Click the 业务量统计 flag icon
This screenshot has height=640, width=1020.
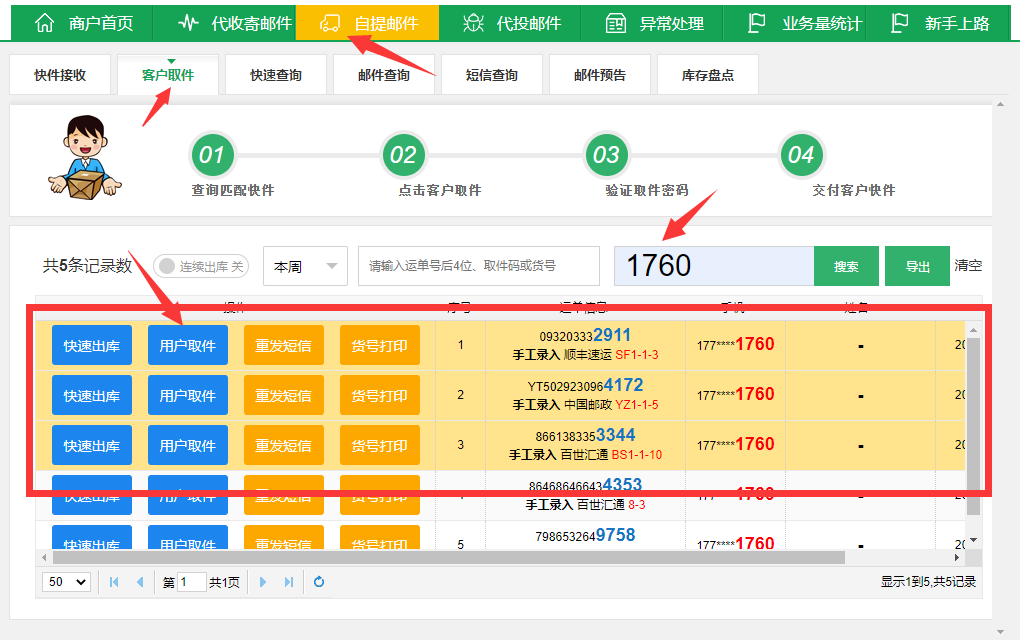(x=757, y=20)
